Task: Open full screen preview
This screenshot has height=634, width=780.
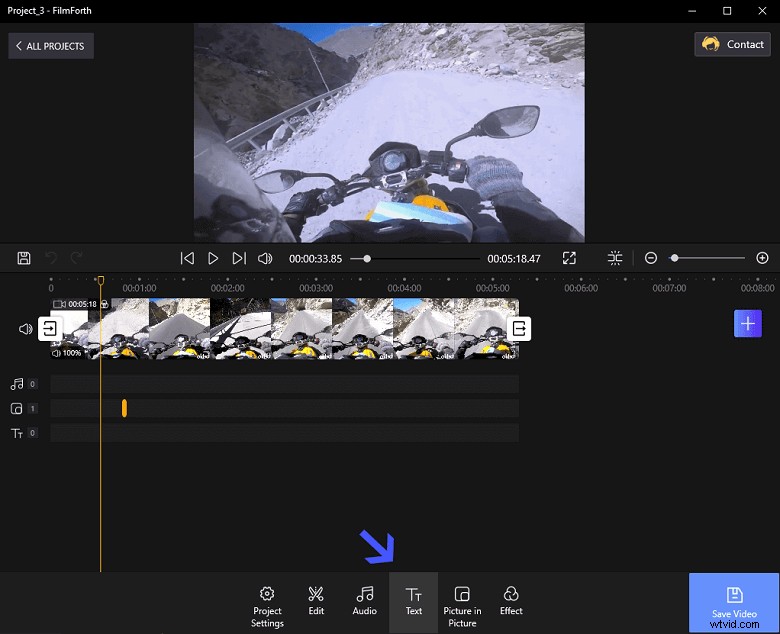Action: 569,258
